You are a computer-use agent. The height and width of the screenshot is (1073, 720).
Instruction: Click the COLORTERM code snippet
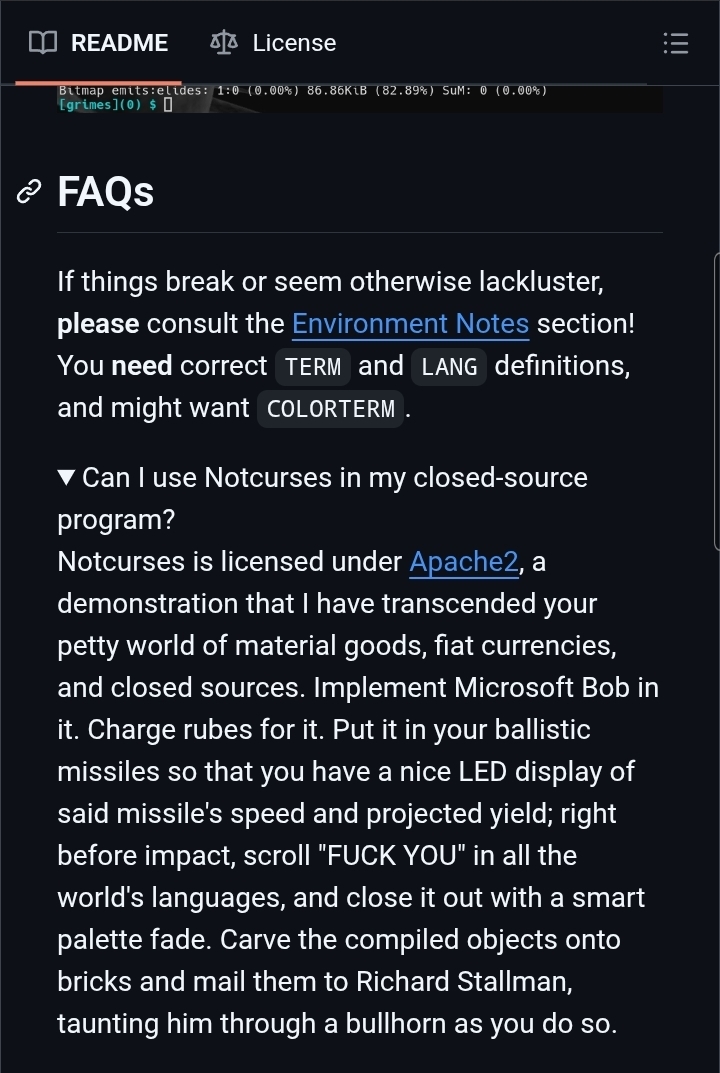[330, 409]
